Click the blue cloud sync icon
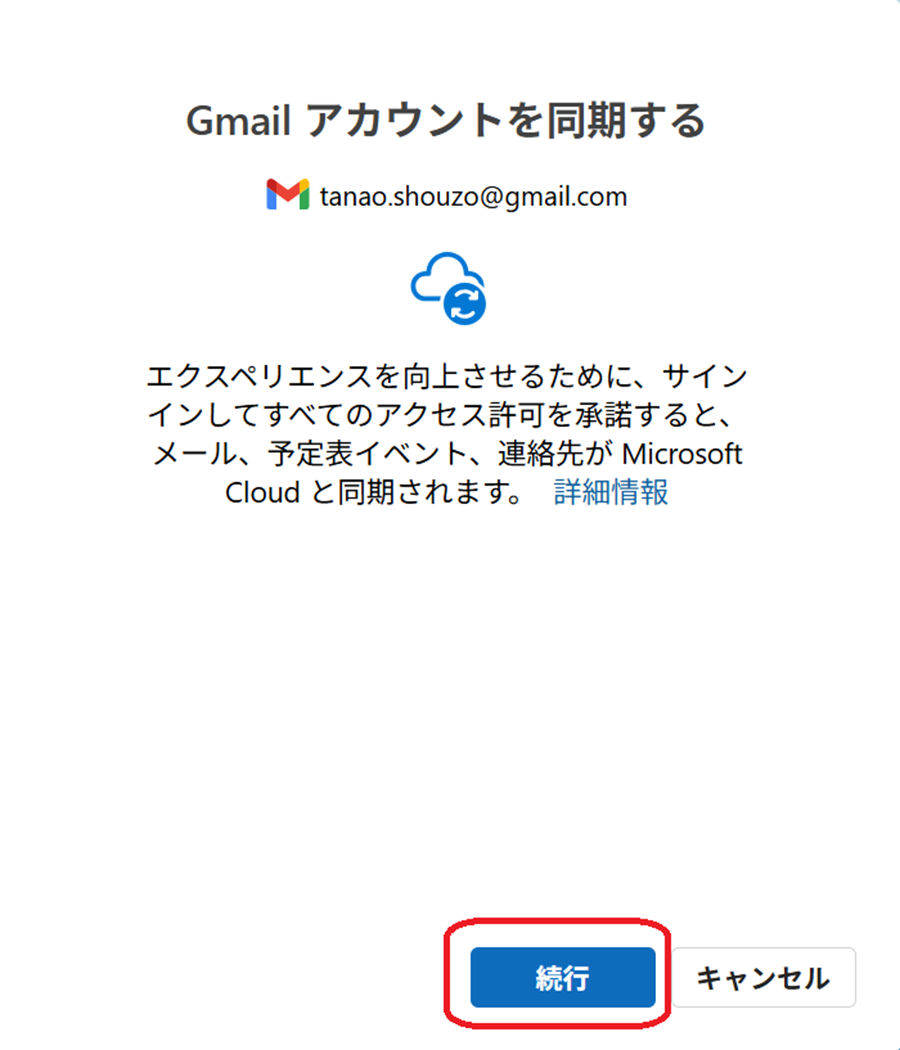 (x=448, y=288)
